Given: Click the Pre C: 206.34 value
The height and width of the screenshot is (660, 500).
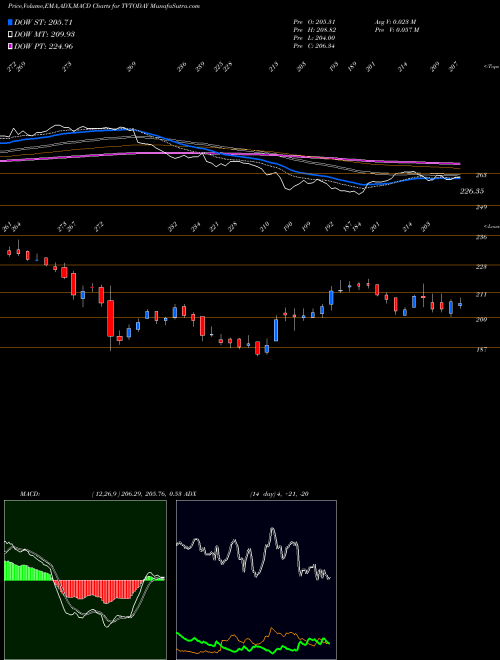Looking at the screenshot, I should click(314, 46).
